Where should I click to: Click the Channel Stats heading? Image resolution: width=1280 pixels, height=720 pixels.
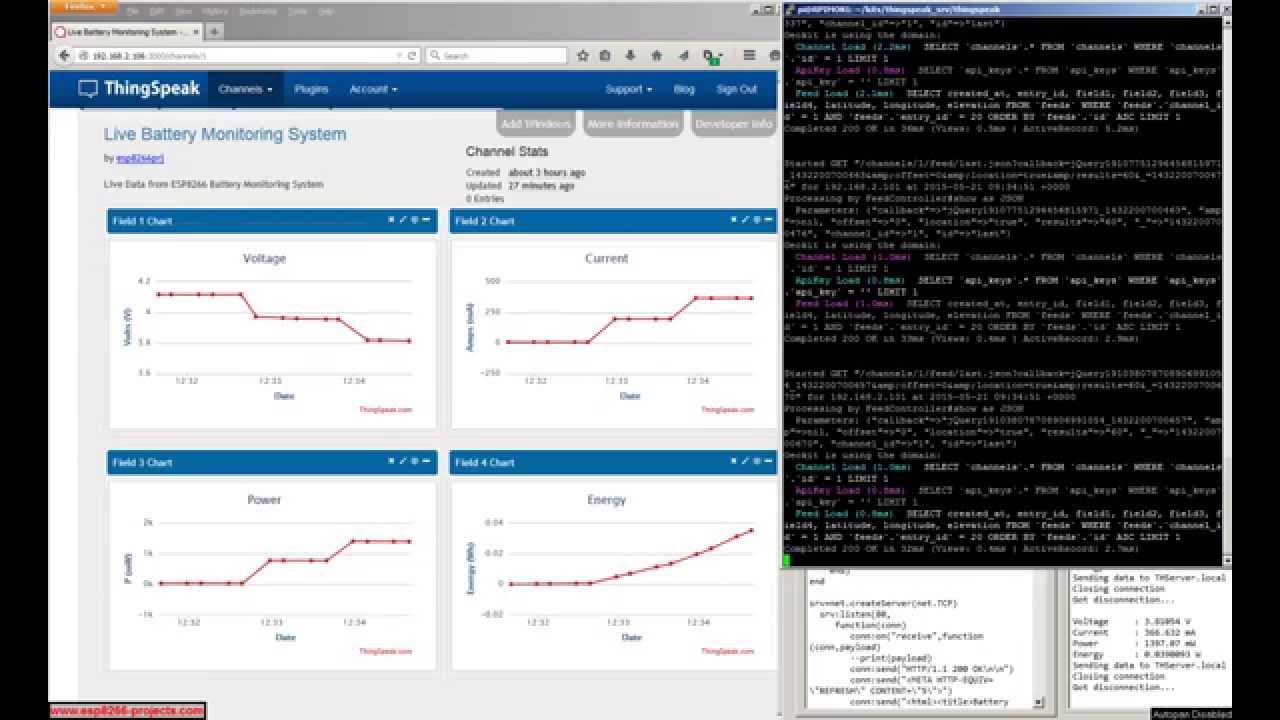pyautogui.click(x=507, y=152)
